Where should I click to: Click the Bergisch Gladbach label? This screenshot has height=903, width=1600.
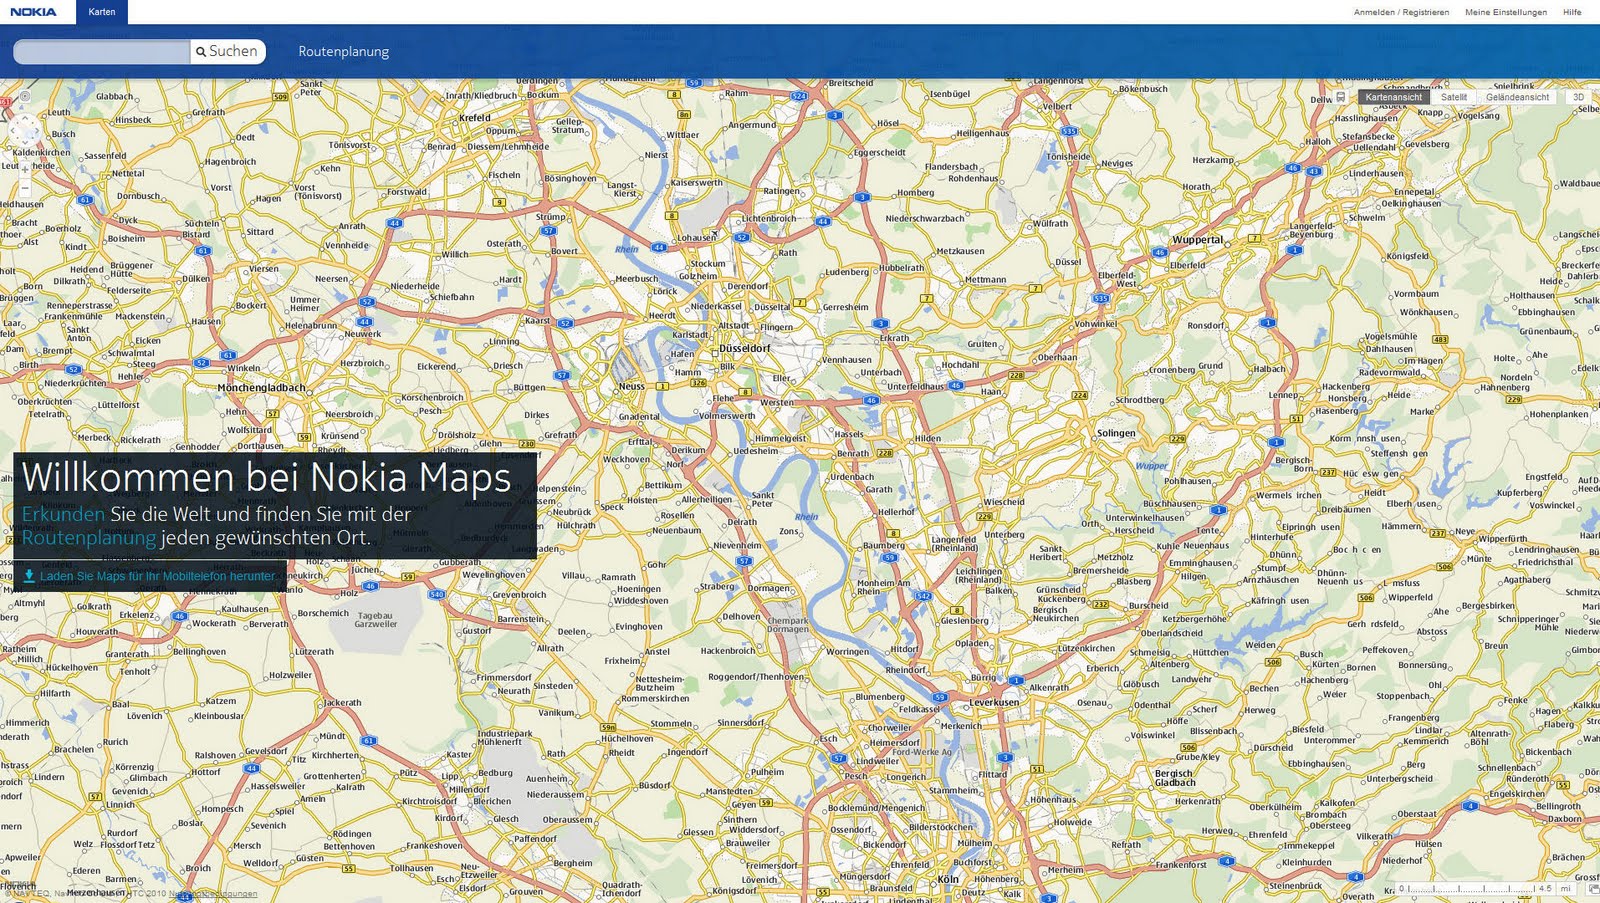pos(1174,777)
